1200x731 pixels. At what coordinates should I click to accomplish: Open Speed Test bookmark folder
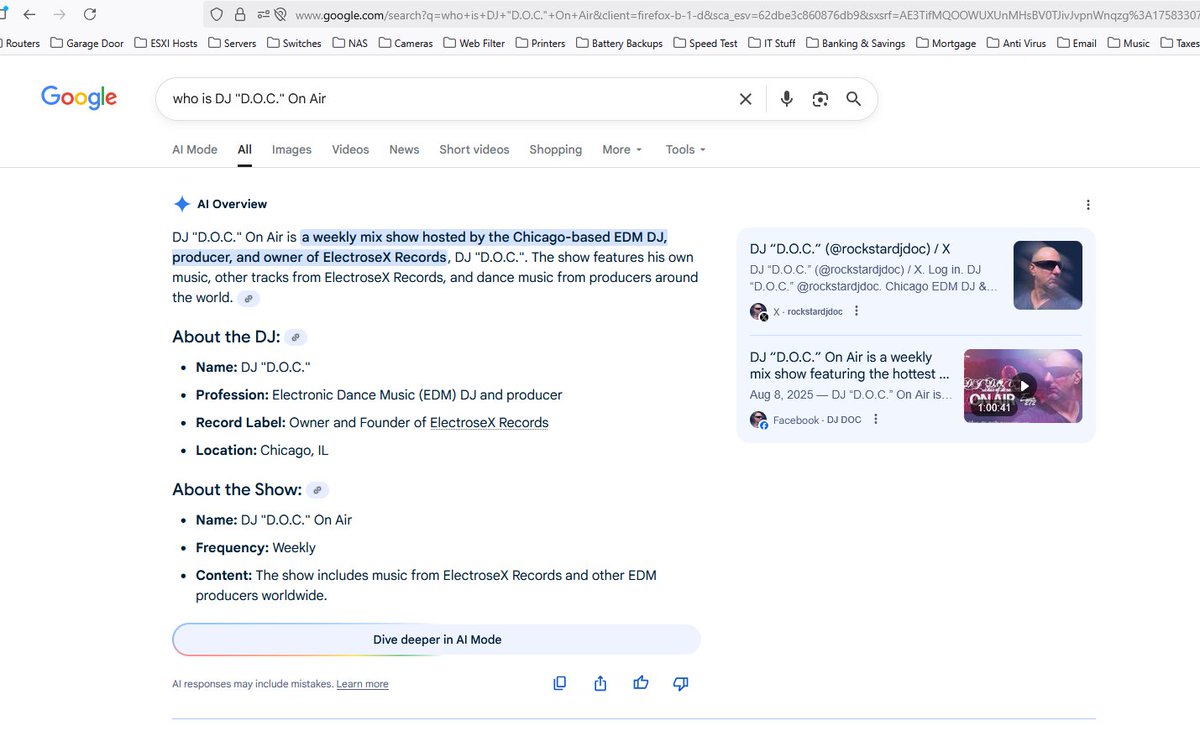706,43
